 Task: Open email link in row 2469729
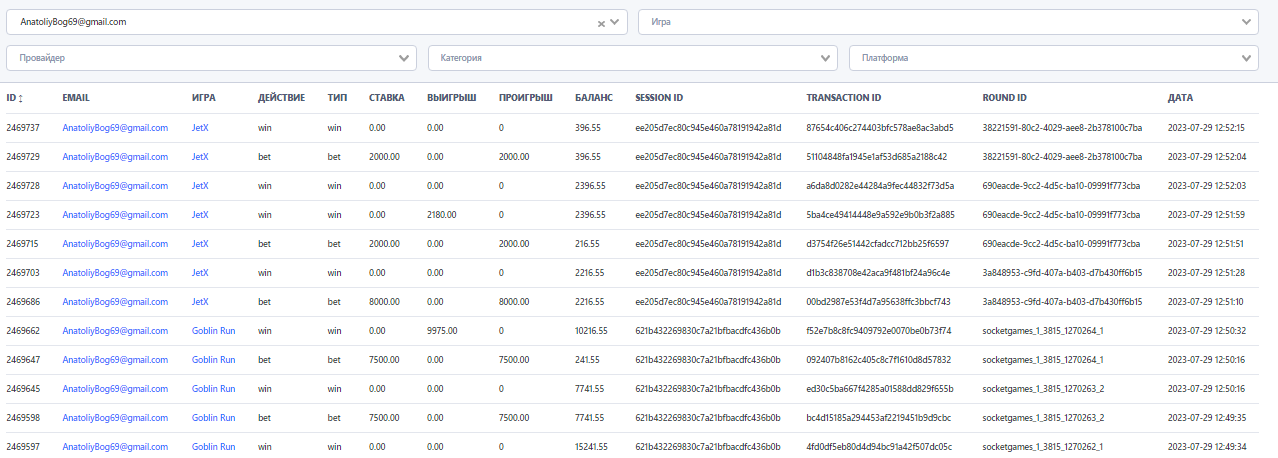115,157
